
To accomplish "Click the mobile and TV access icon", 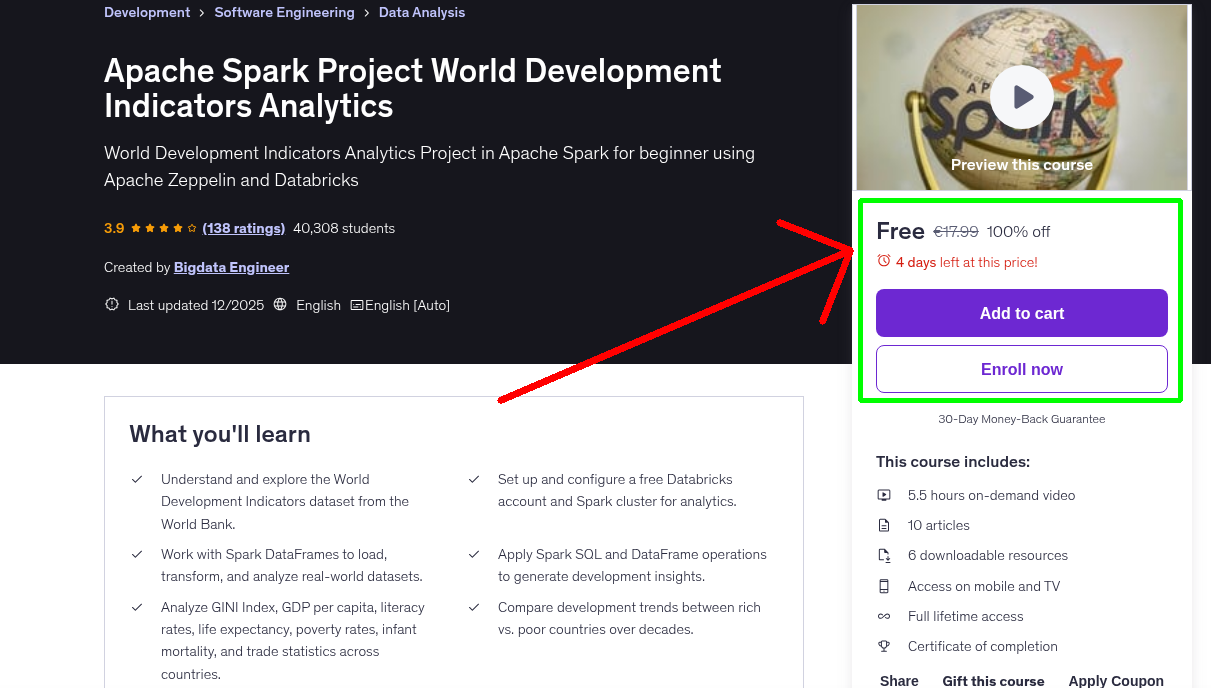I will coord(884,585).
